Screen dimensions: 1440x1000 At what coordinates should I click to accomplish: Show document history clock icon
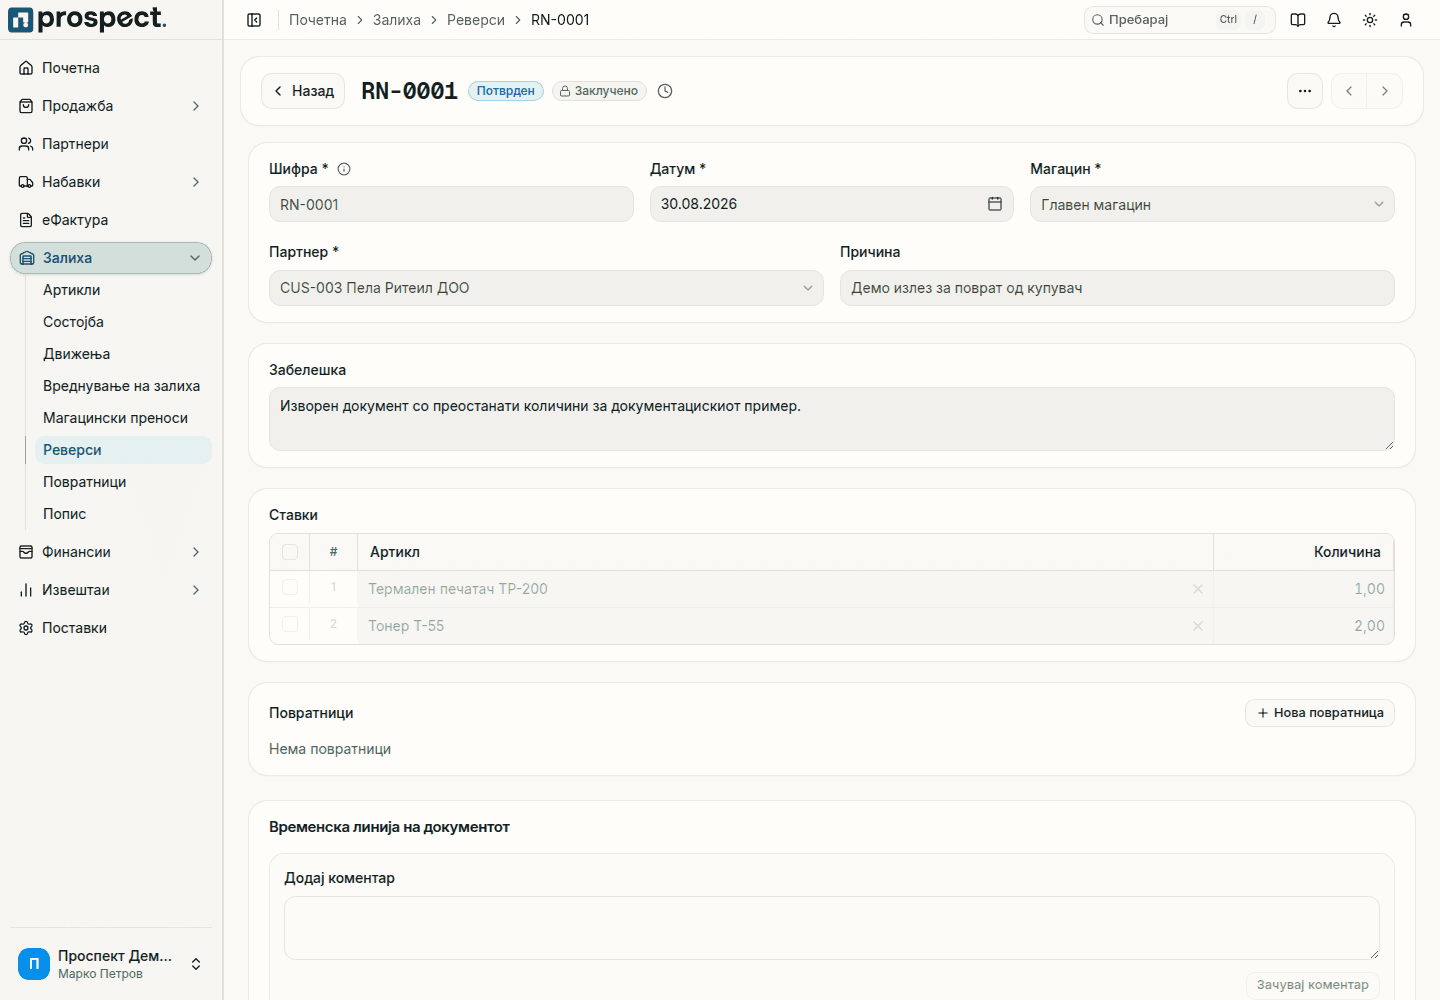(x=665, y=91)
